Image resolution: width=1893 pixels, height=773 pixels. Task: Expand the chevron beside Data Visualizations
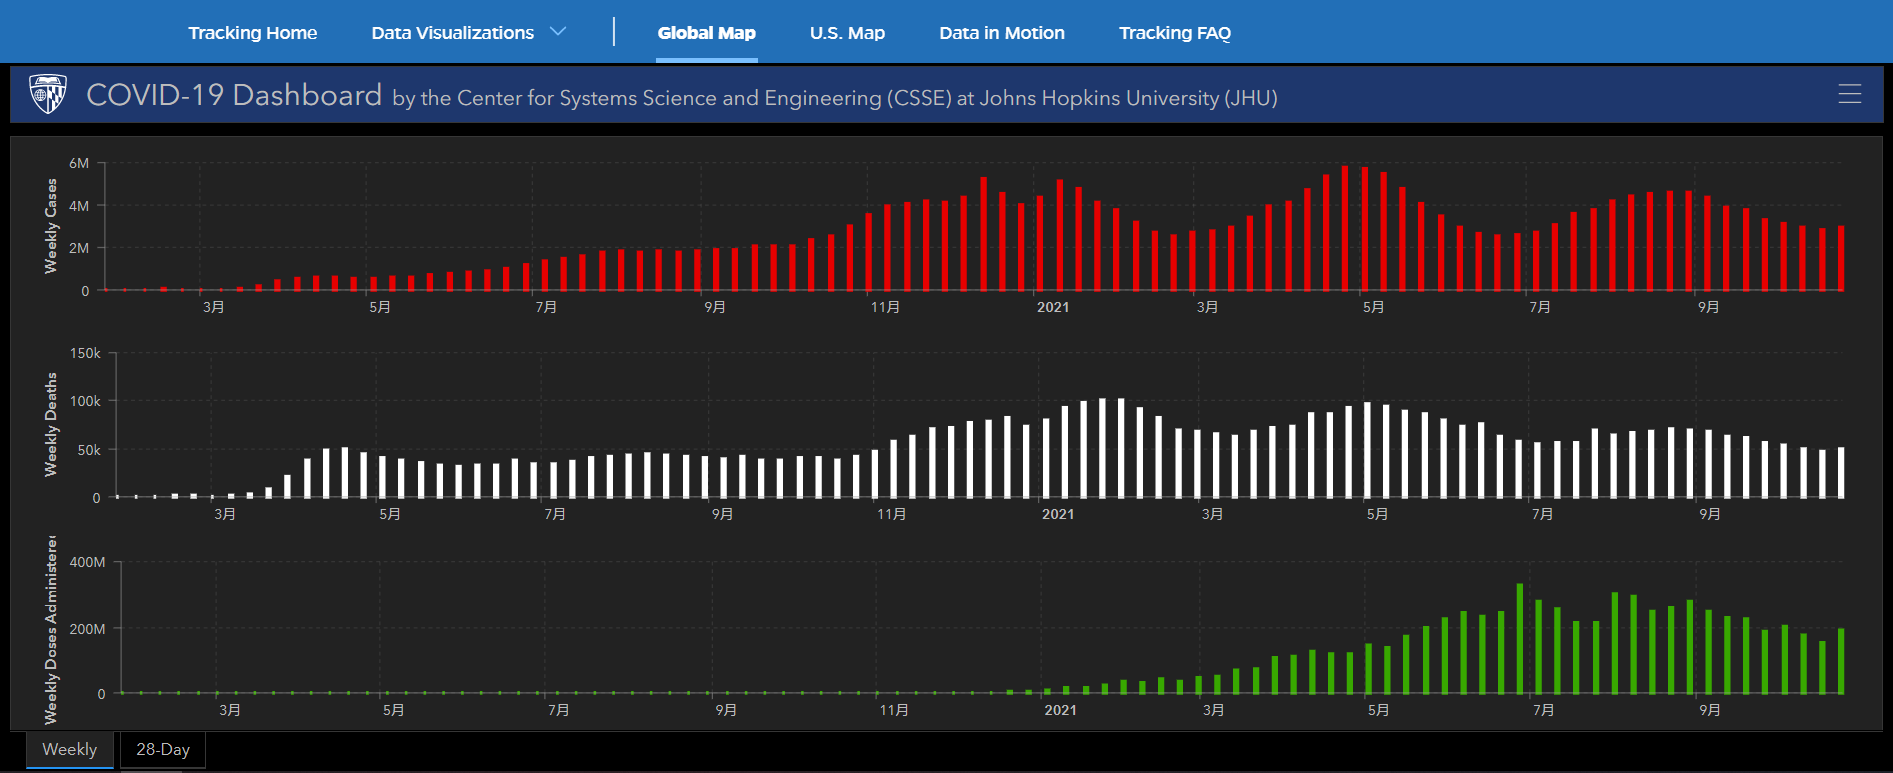[x=558, y=32]
